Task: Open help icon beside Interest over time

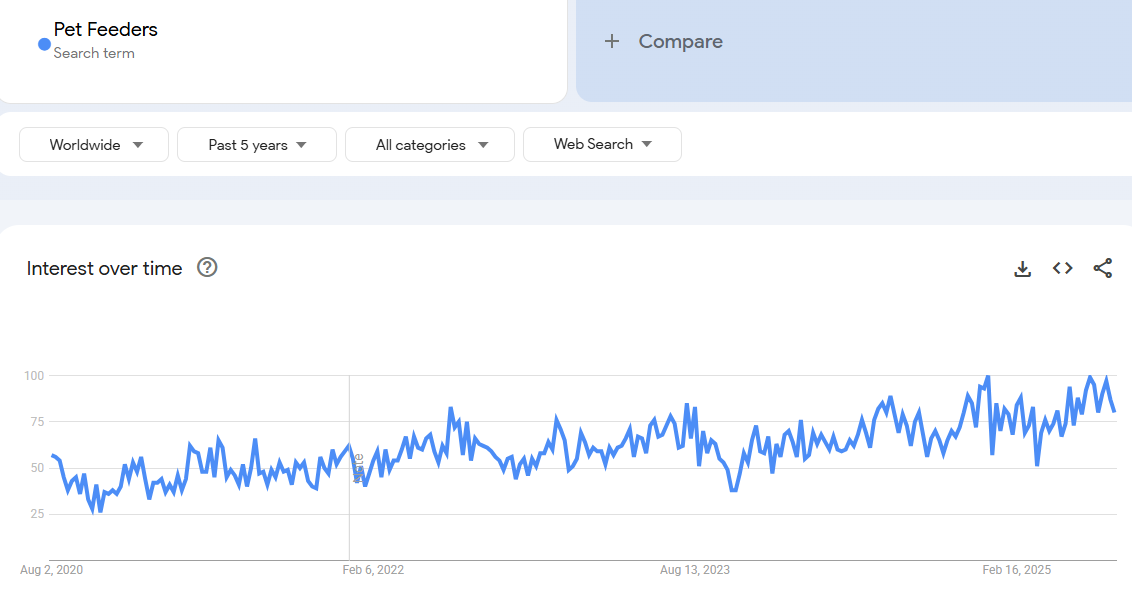Action: [x=207, y=267]
